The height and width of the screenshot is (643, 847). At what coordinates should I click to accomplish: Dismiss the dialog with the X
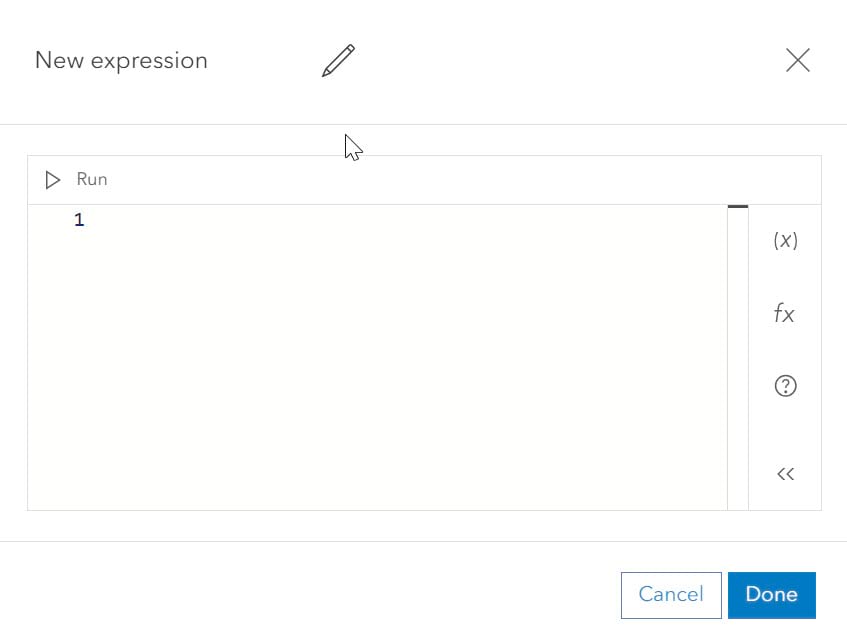pos(797,60)
